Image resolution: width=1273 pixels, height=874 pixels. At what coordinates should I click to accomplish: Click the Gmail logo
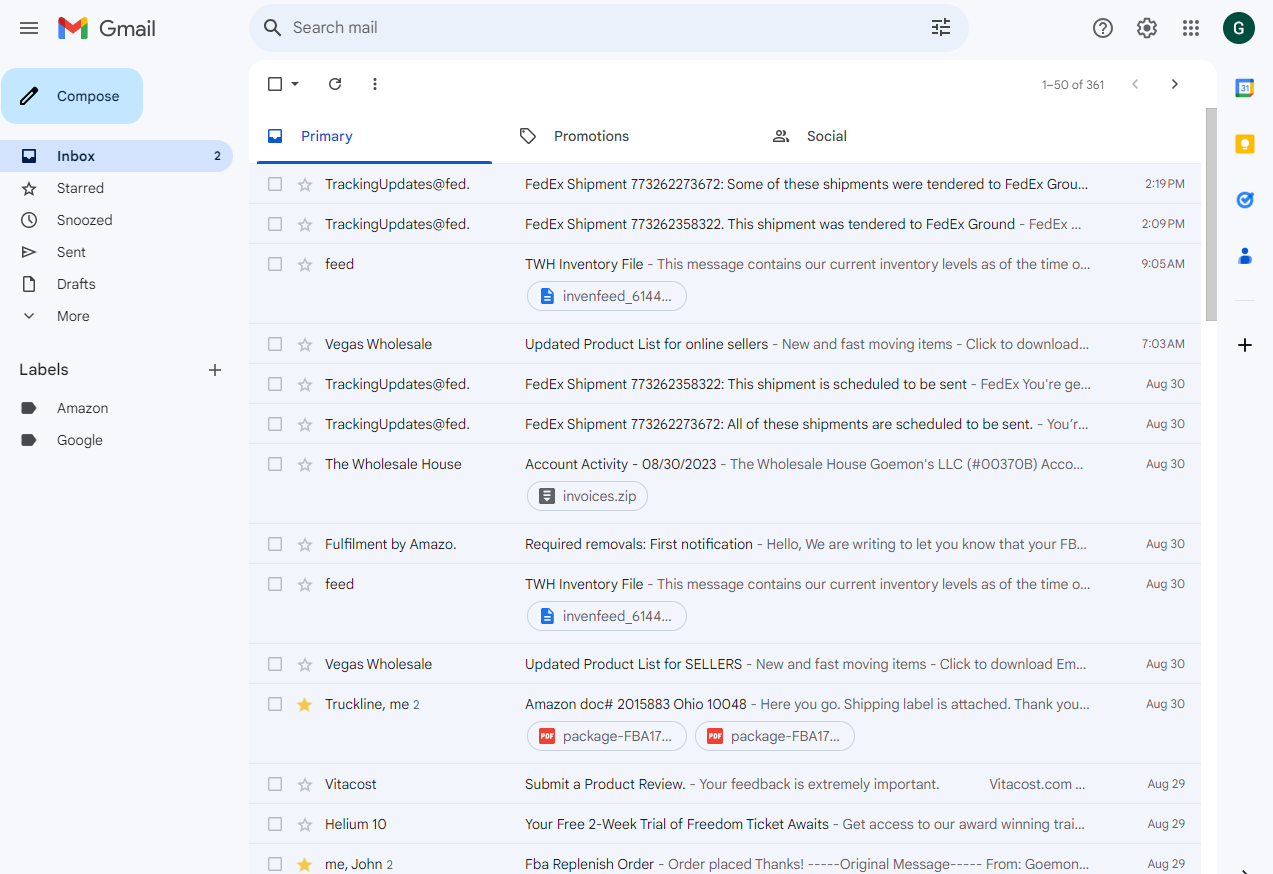(107, 28)
